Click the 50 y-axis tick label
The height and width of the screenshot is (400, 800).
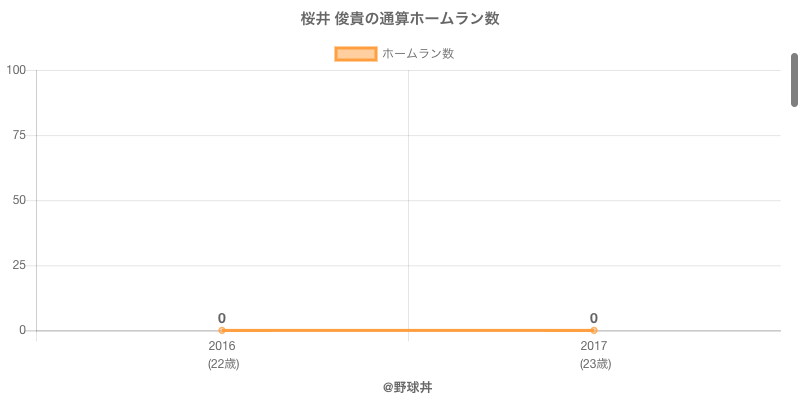tap(19, 200)
